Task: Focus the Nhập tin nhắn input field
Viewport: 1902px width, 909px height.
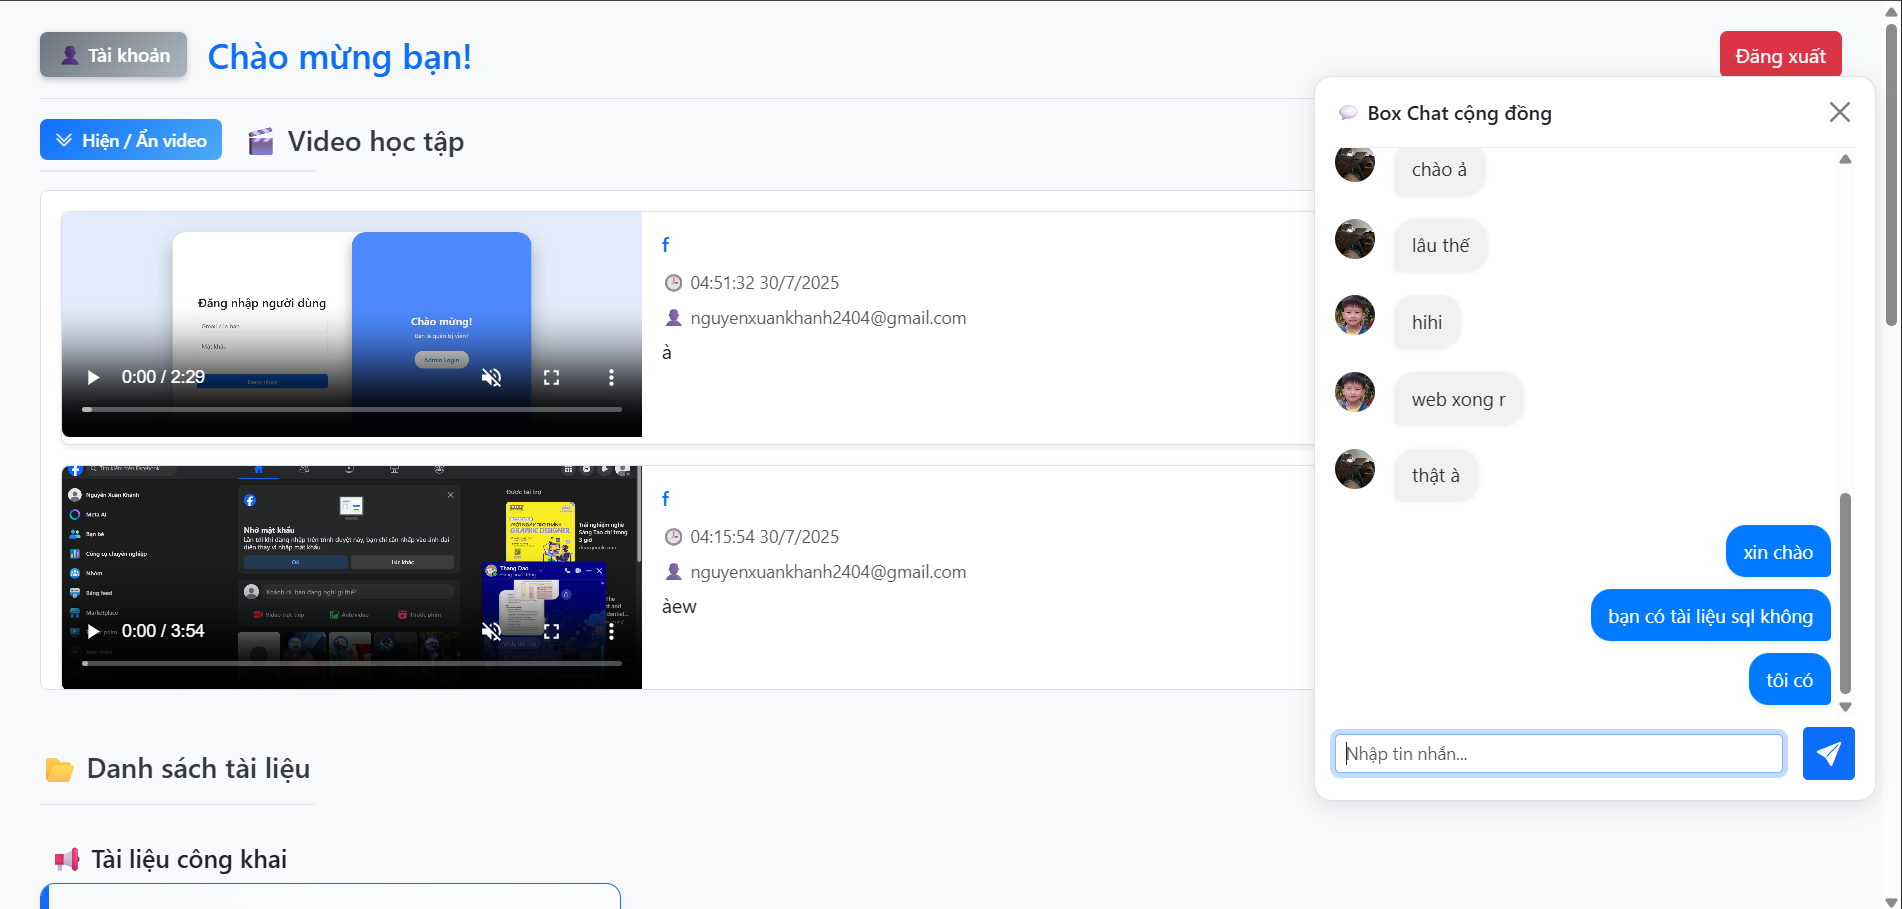Action: pyautogui.click(x=1558, y=753)
